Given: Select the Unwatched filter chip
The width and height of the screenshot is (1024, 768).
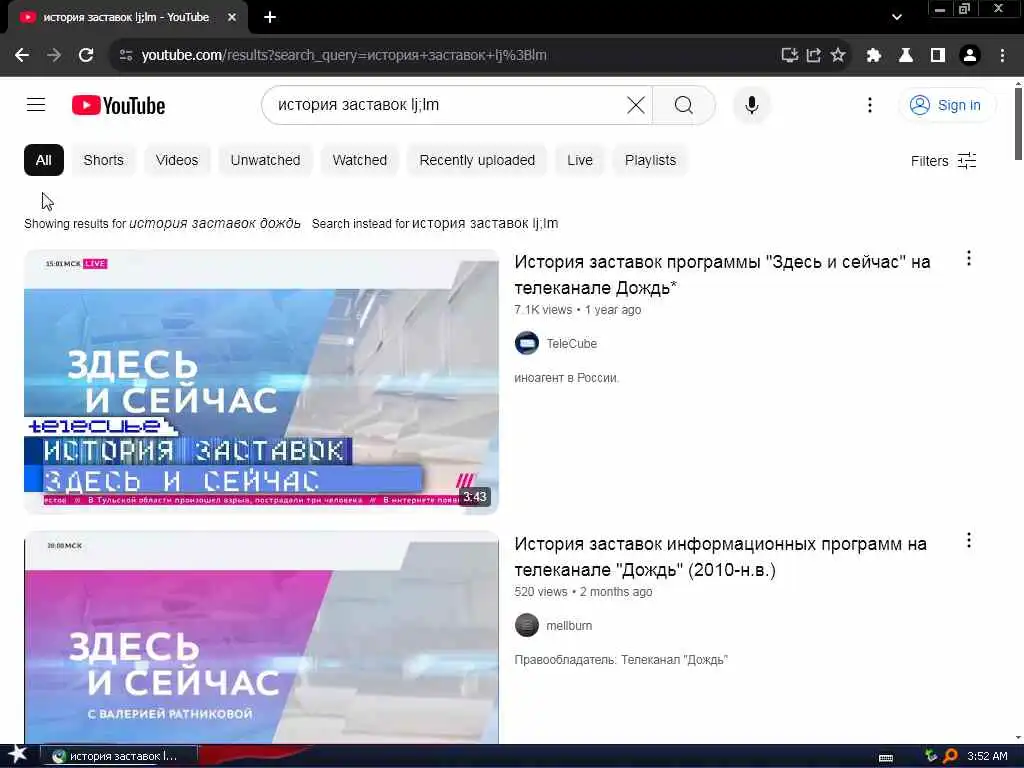Looking at the screenshot, I should tap(265, 160).
